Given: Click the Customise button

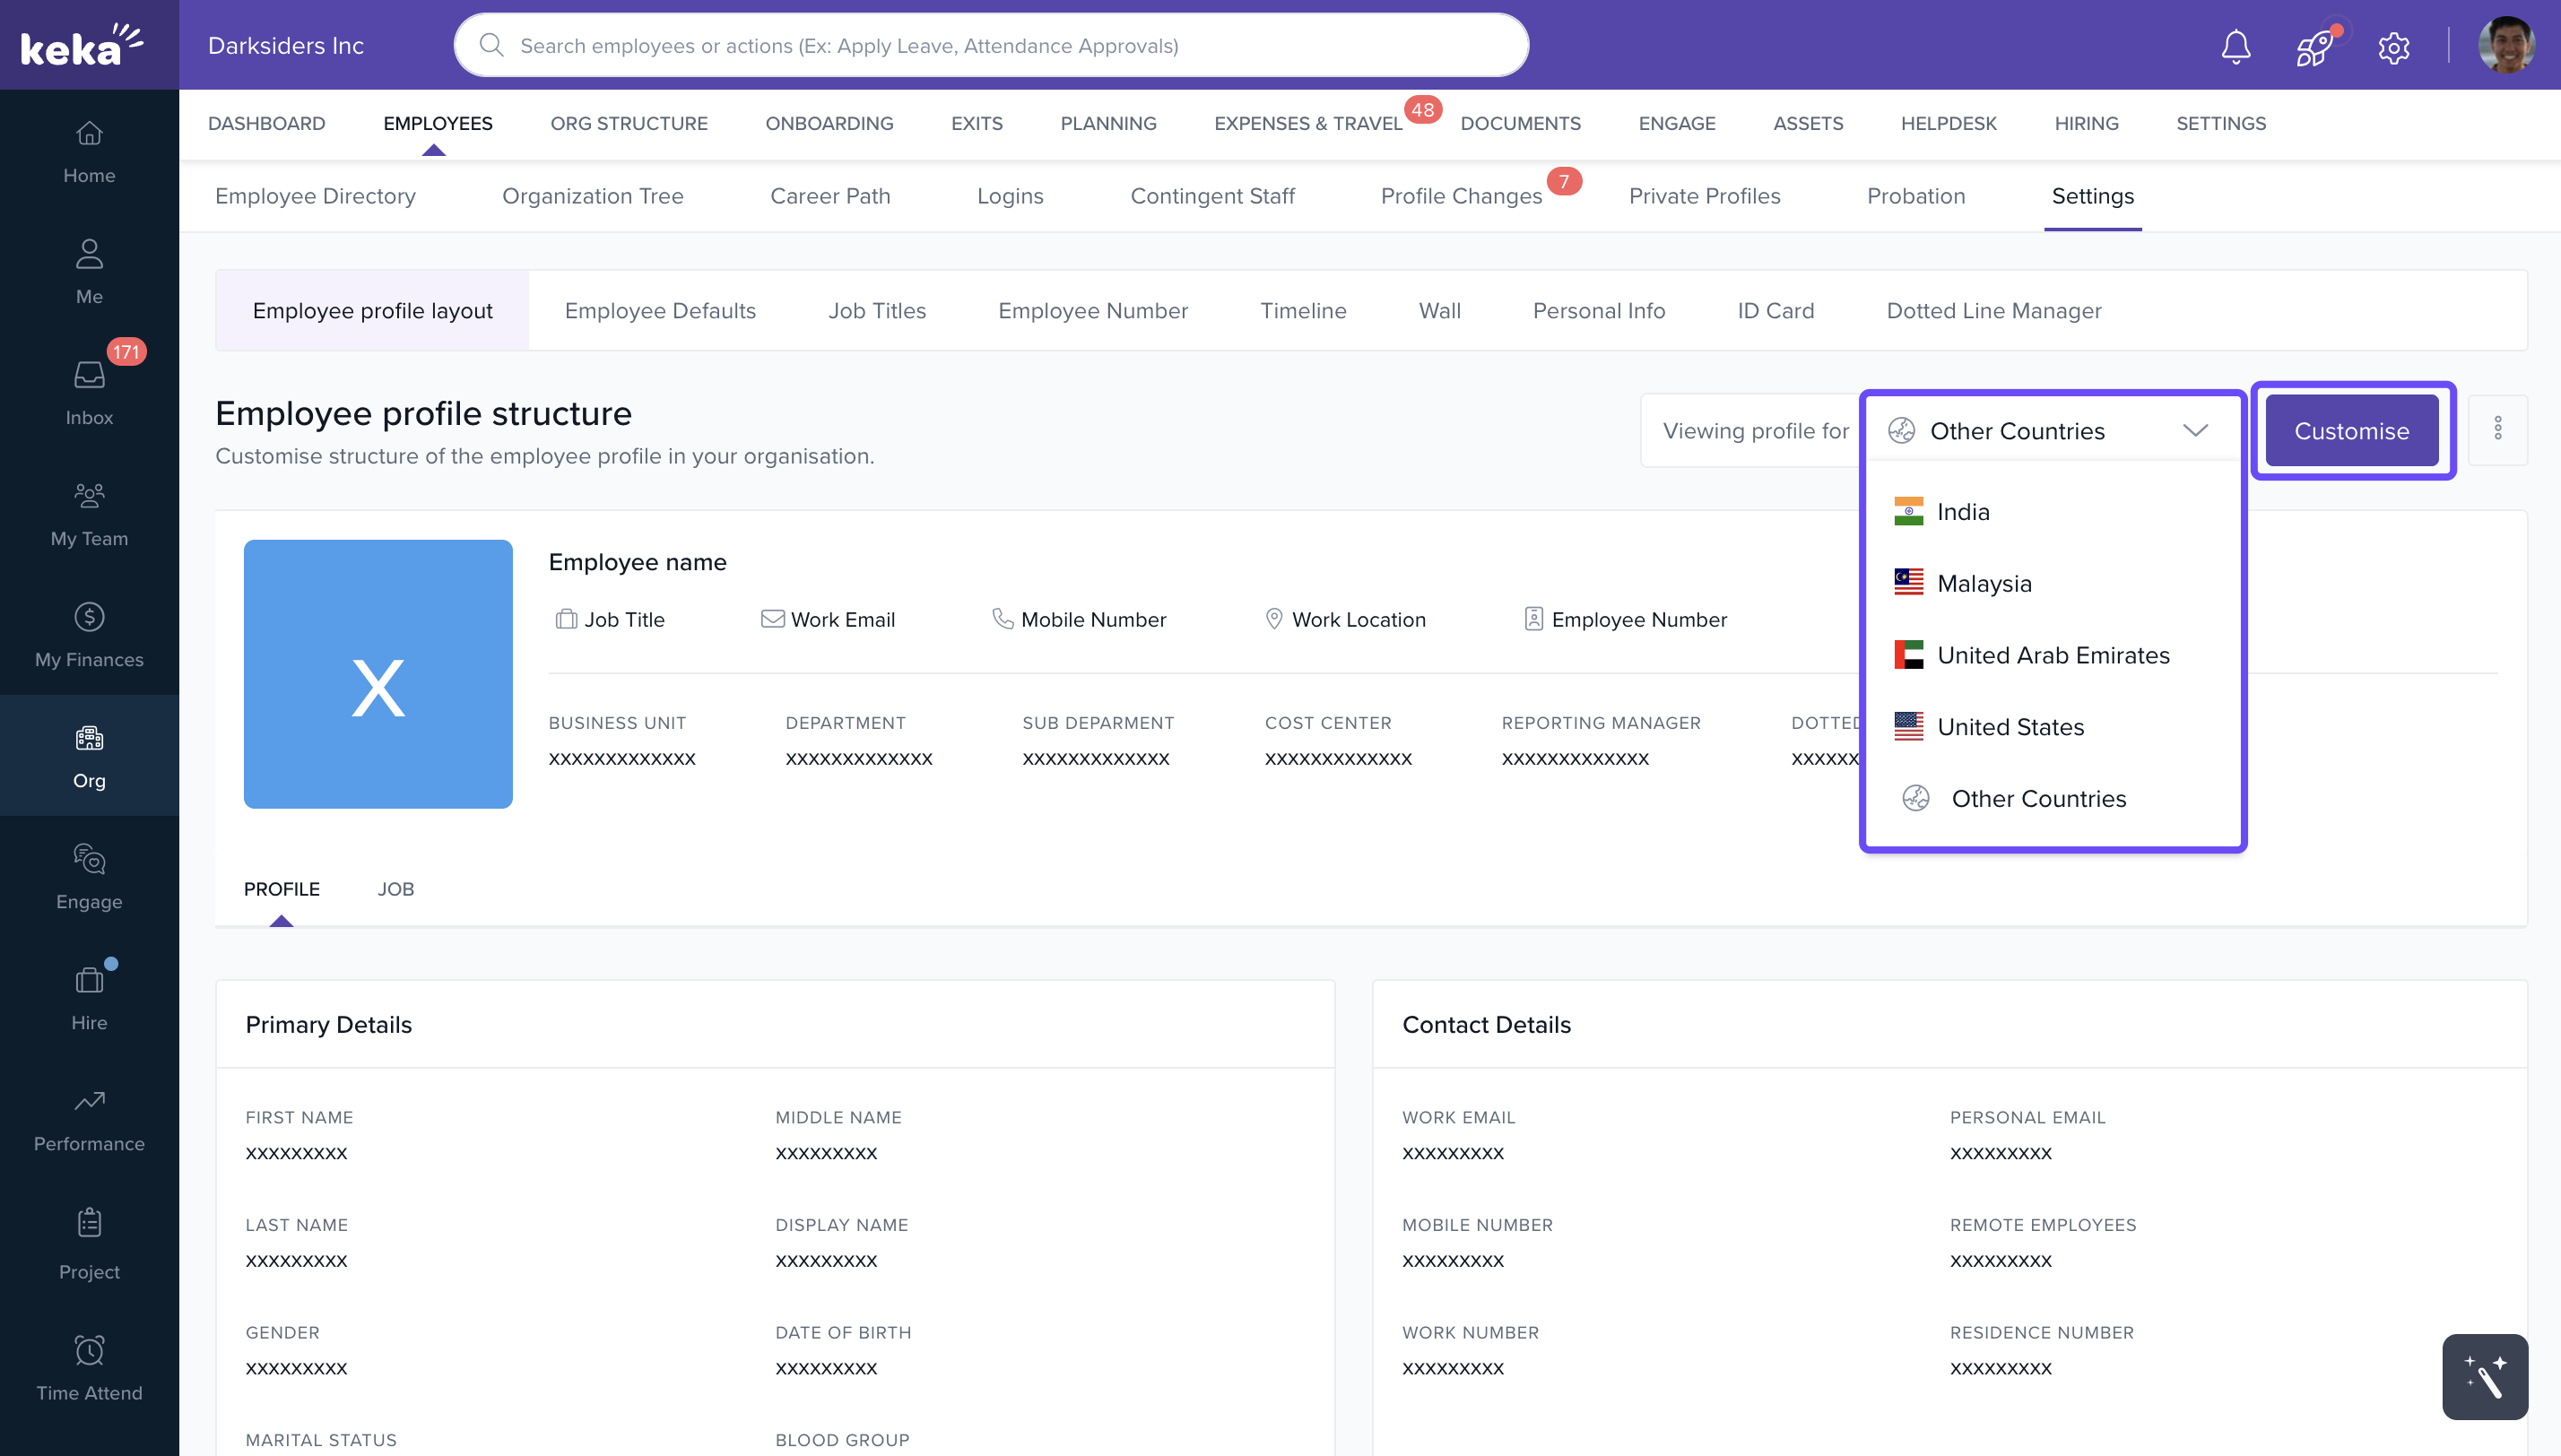Looking at the screenshot, I should point(2350,431).
